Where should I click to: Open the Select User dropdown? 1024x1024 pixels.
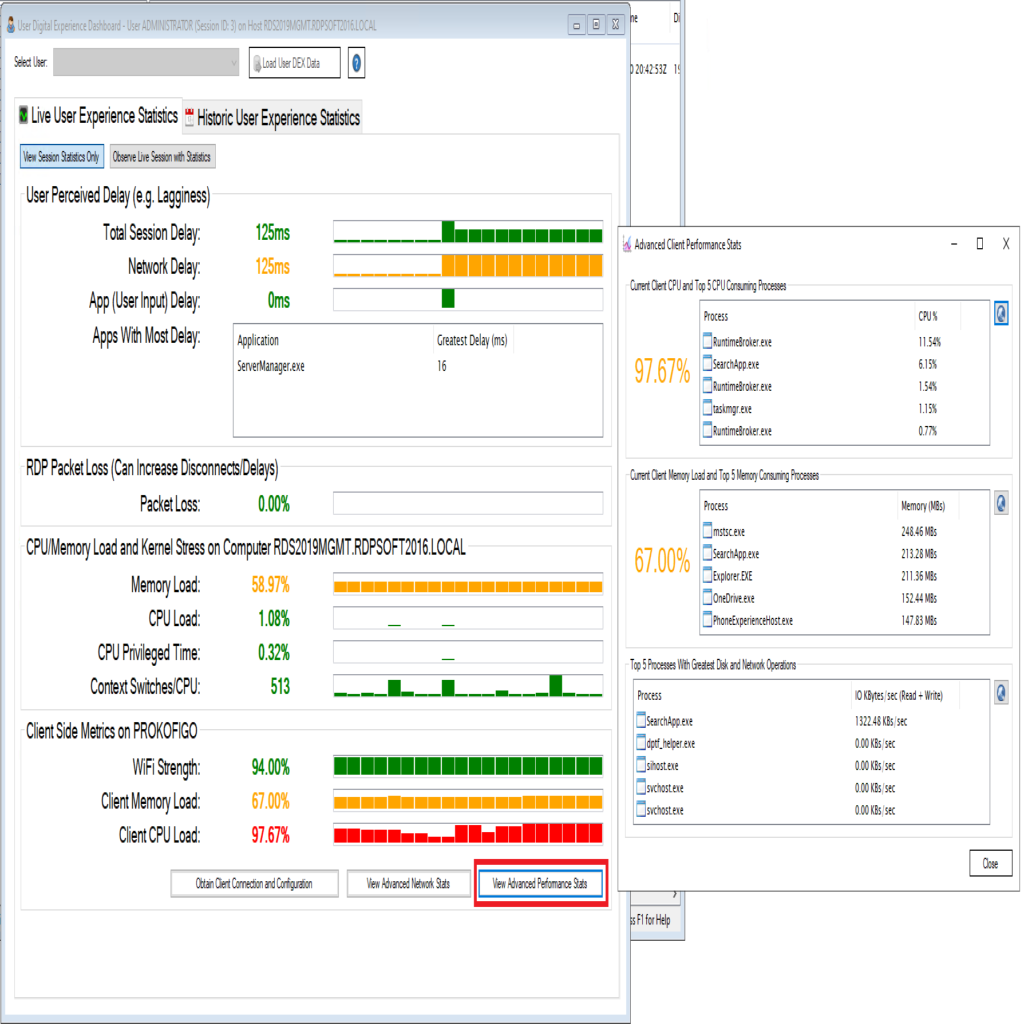coord(146,63)
